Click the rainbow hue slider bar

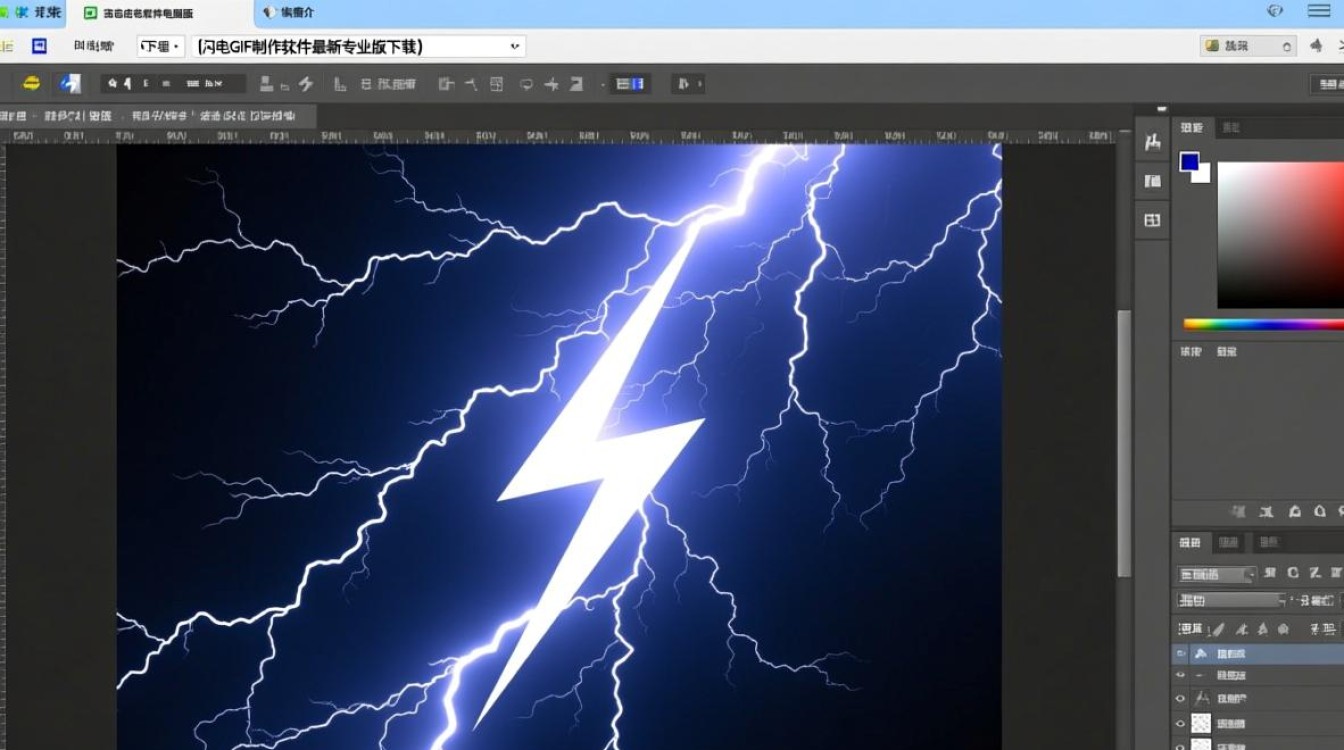coord(1263,324)
